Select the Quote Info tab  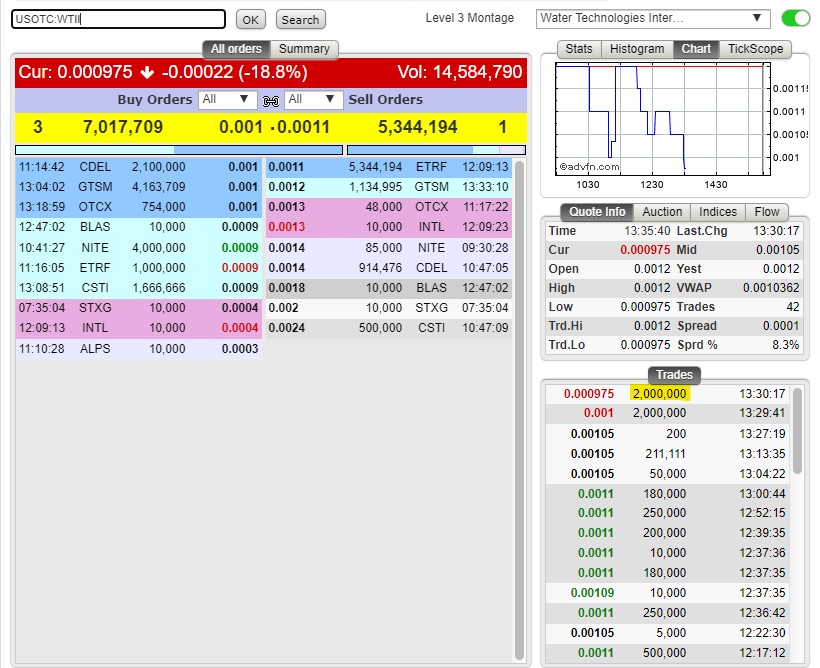click(x=597, y=212)
